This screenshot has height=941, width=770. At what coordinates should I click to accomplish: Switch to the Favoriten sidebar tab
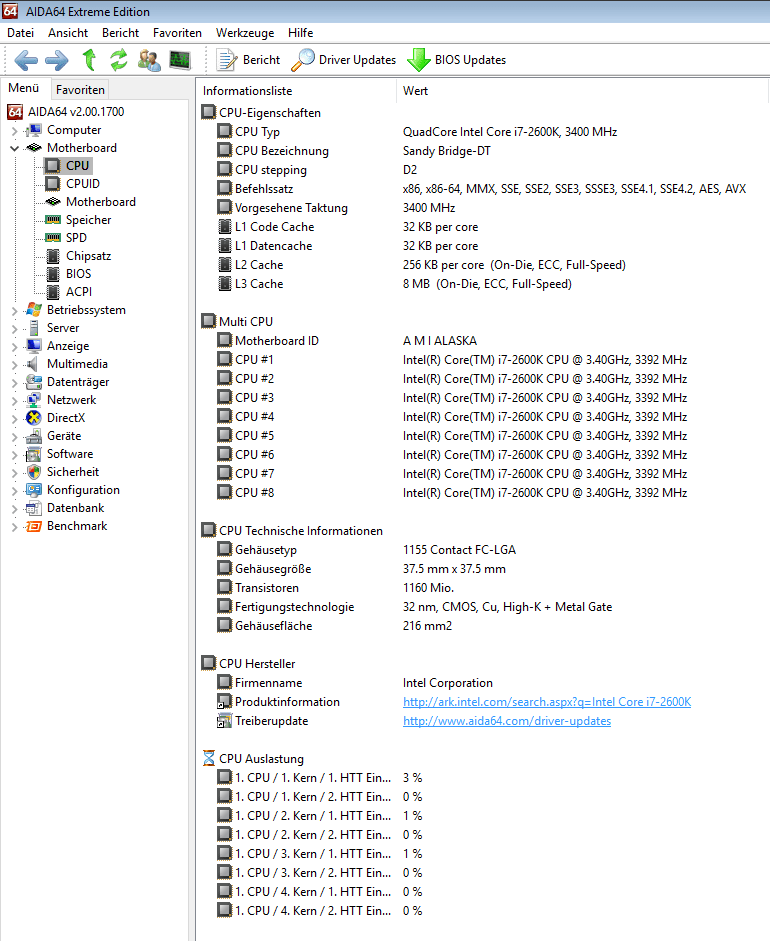[80, 89]
